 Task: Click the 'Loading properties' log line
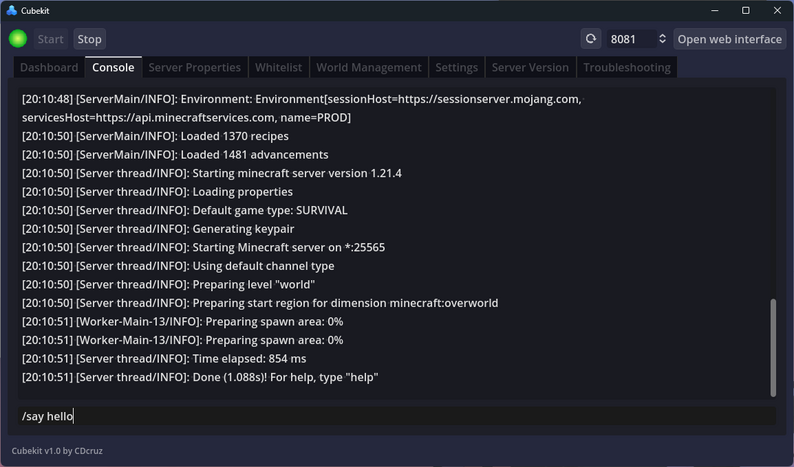pos(157,191)
